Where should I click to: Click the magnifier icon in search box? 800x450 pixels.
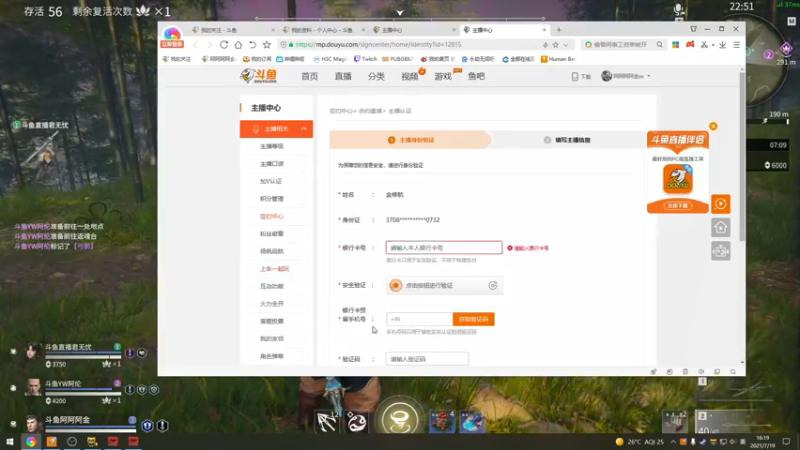(x=660, y=45)
